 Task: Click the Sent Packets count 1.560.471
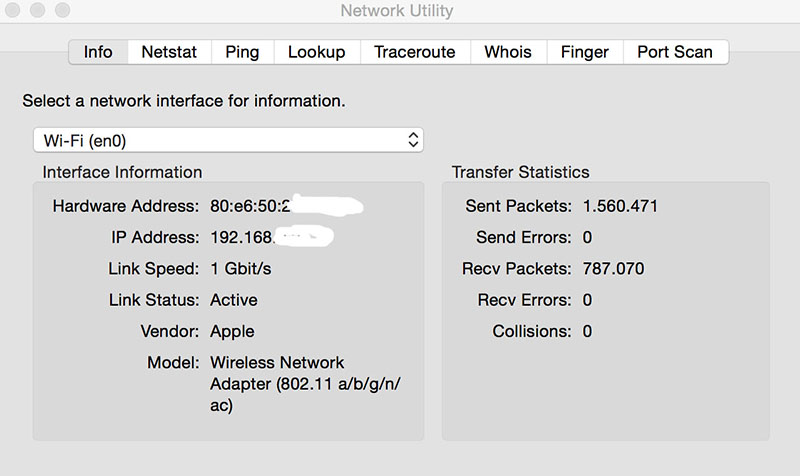point(619,207)
